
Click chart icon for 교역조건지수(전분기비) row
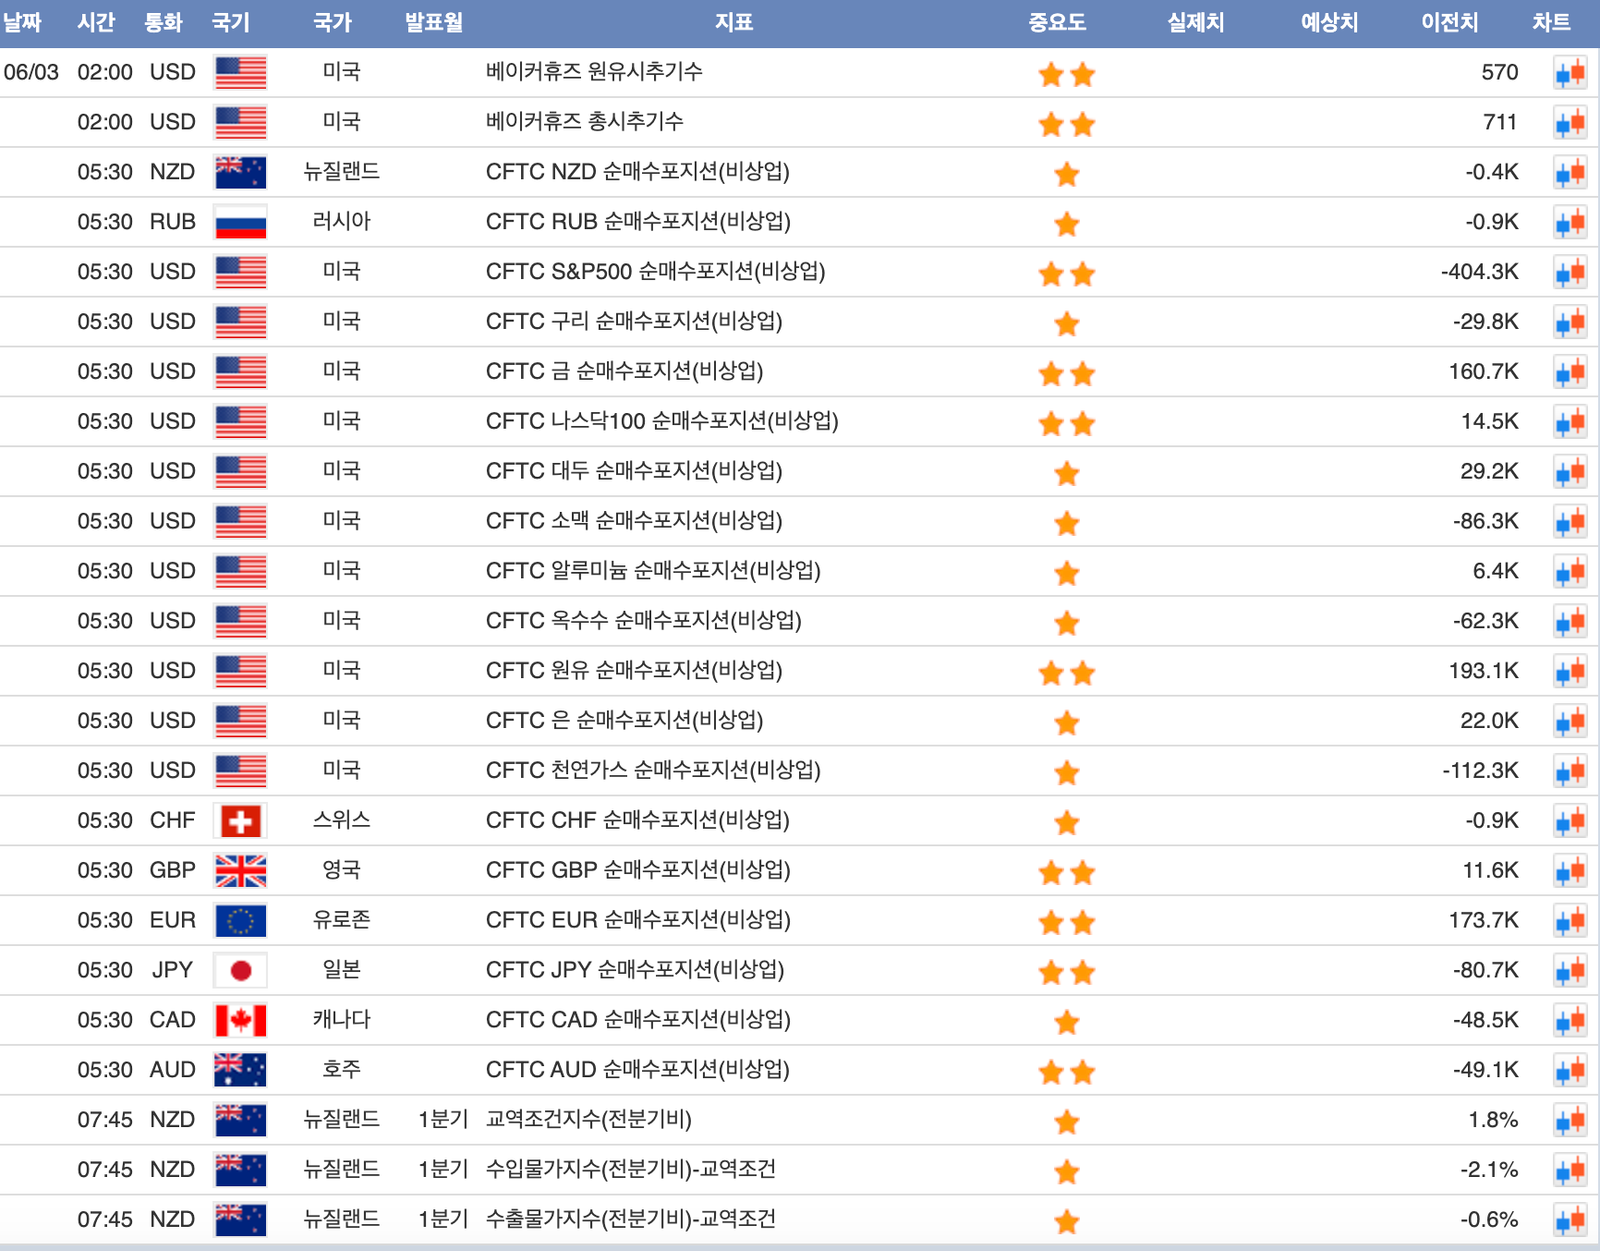tap(1570, 1120)
